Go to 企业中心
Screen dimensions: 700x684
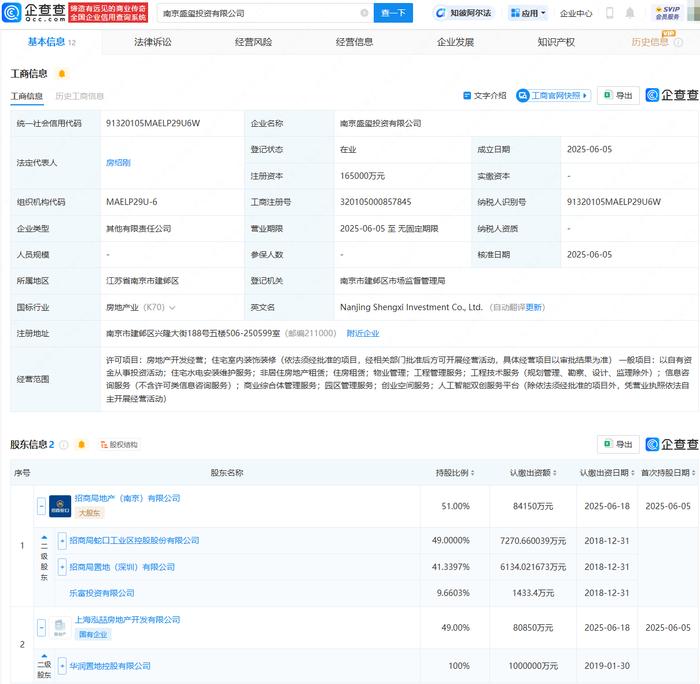coord(576,13)
